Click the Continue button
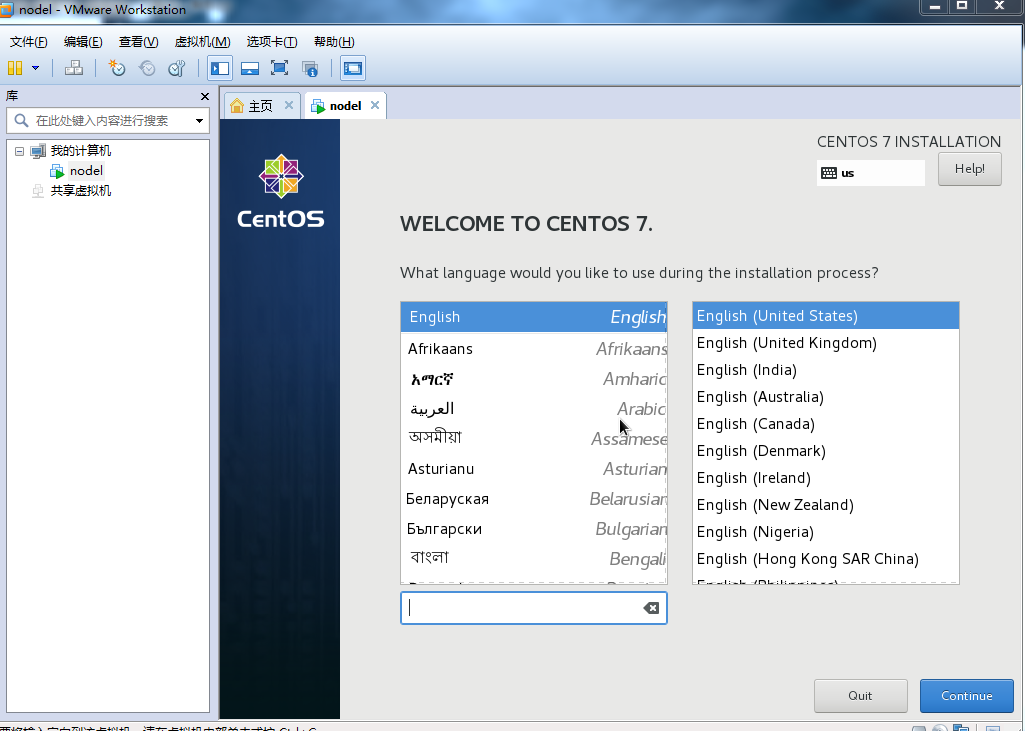 (967, 696)
